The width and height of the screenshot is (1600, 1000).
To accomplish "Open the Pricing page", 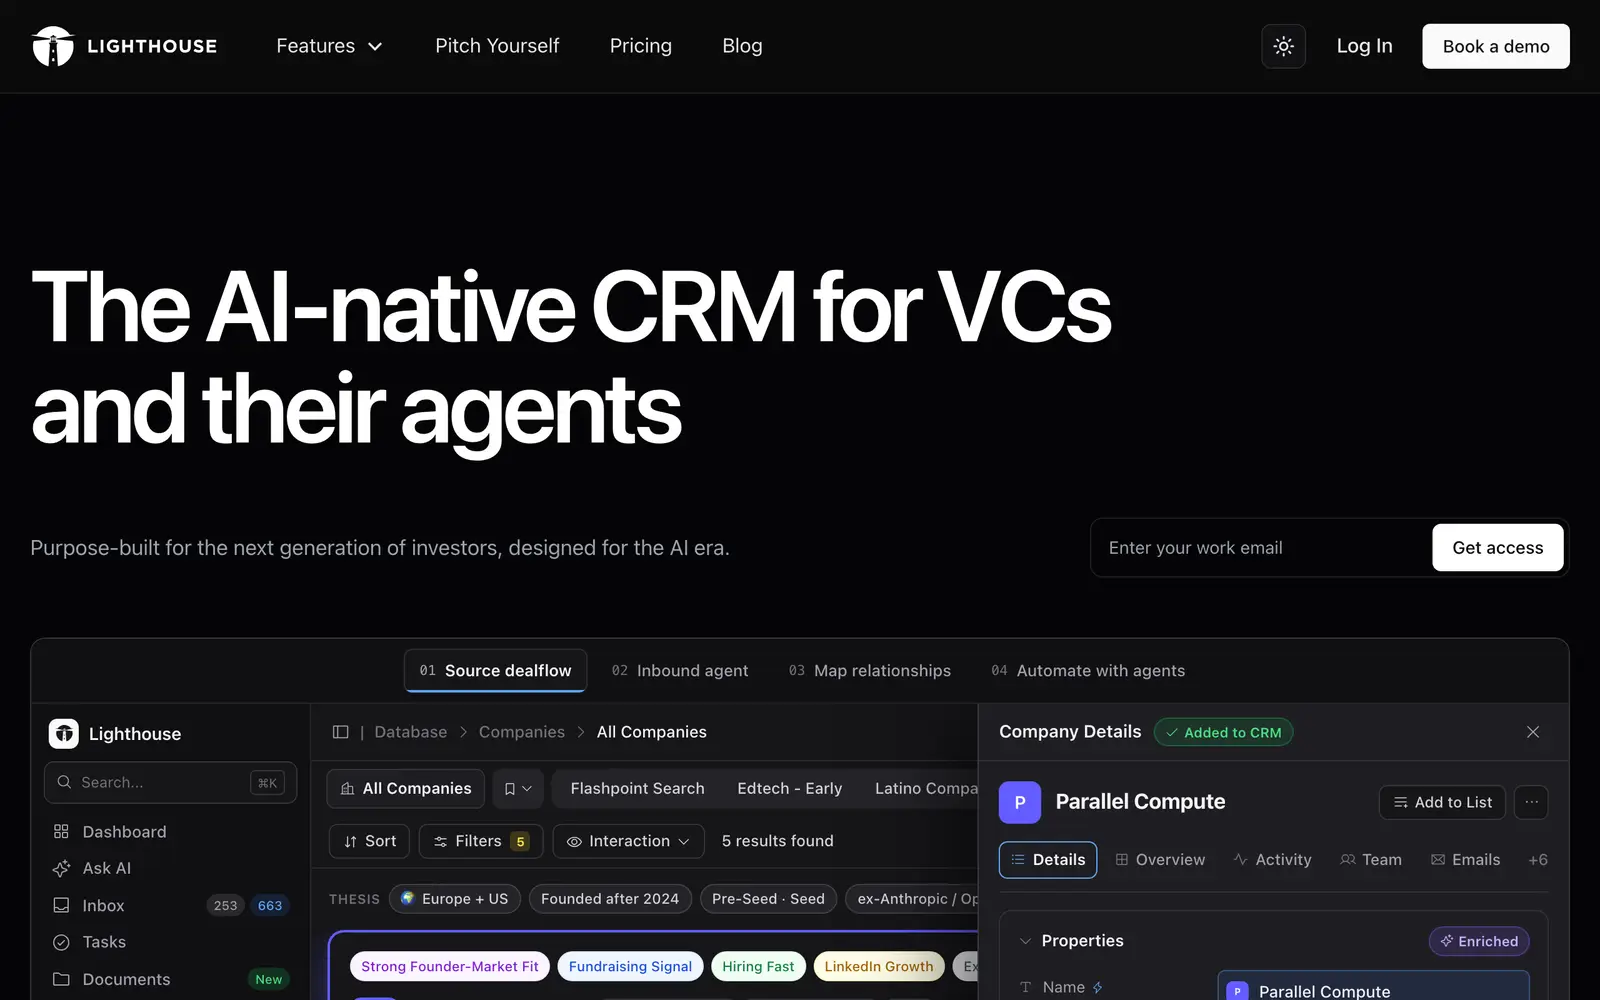I will 641,46.
